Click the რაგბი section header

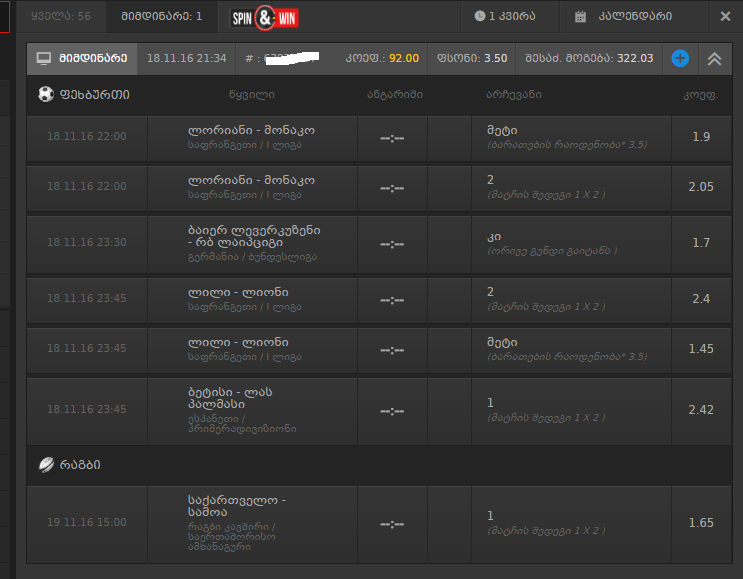(80, 465)
